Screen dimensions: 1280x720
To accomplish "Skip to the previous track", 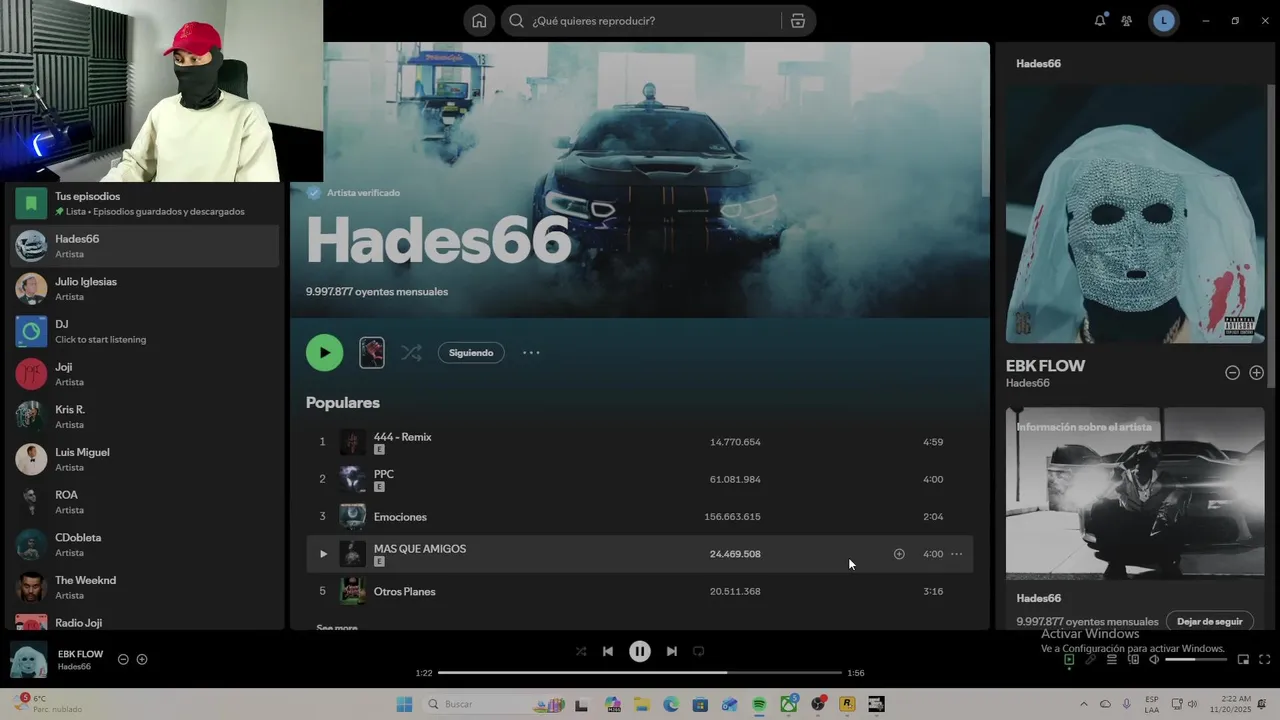I will click(608, 651).
